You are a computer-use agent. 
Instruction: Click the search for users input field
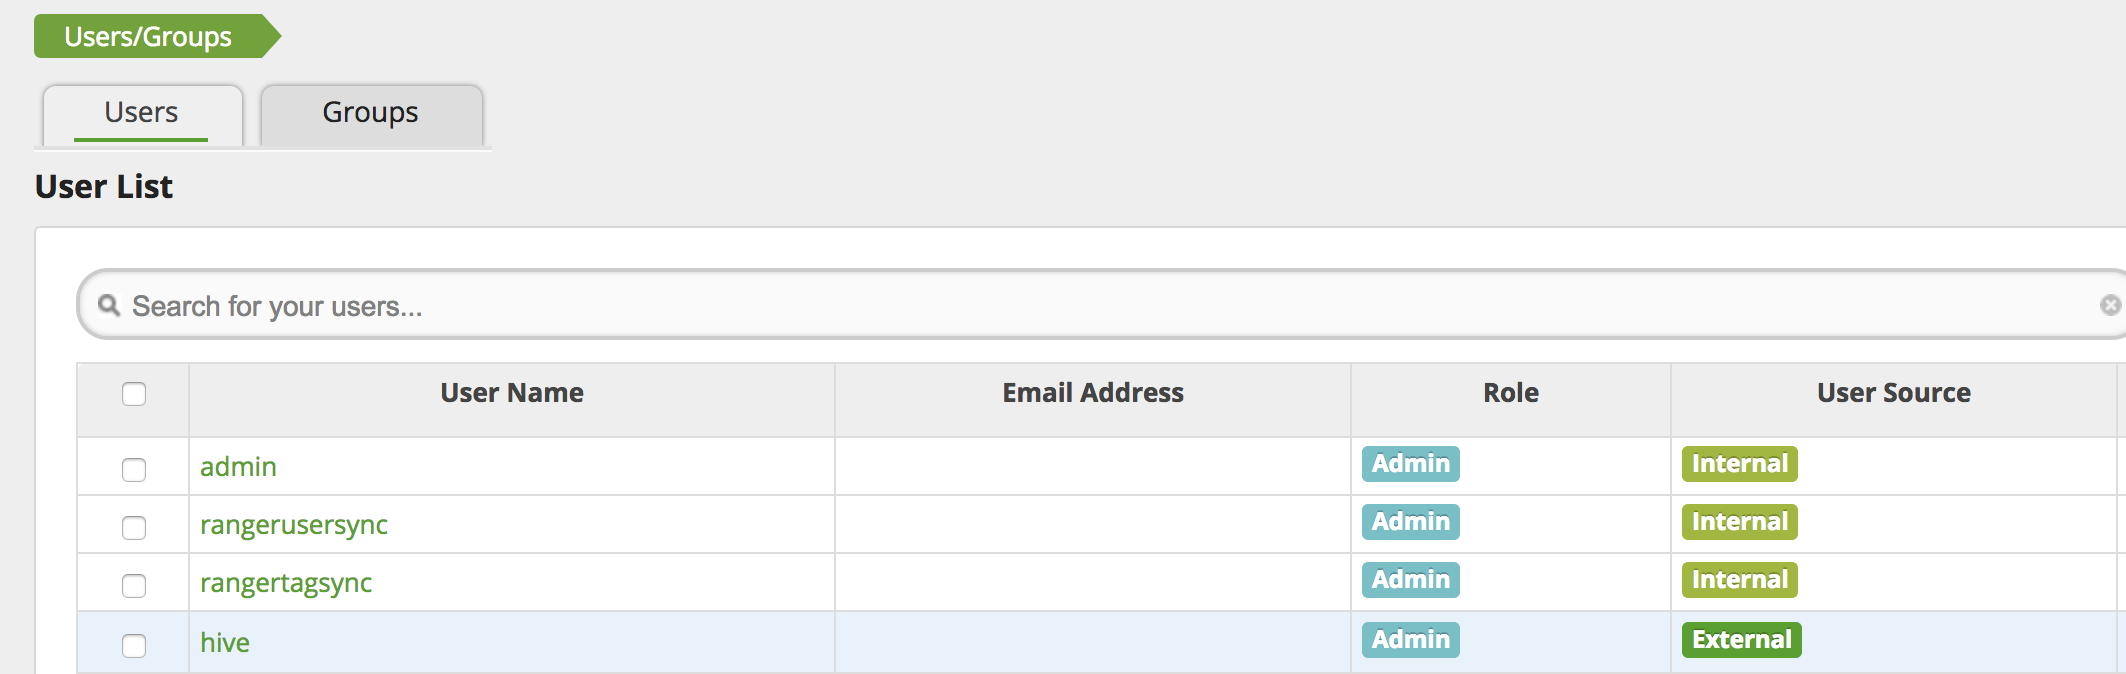pos(600,307)
